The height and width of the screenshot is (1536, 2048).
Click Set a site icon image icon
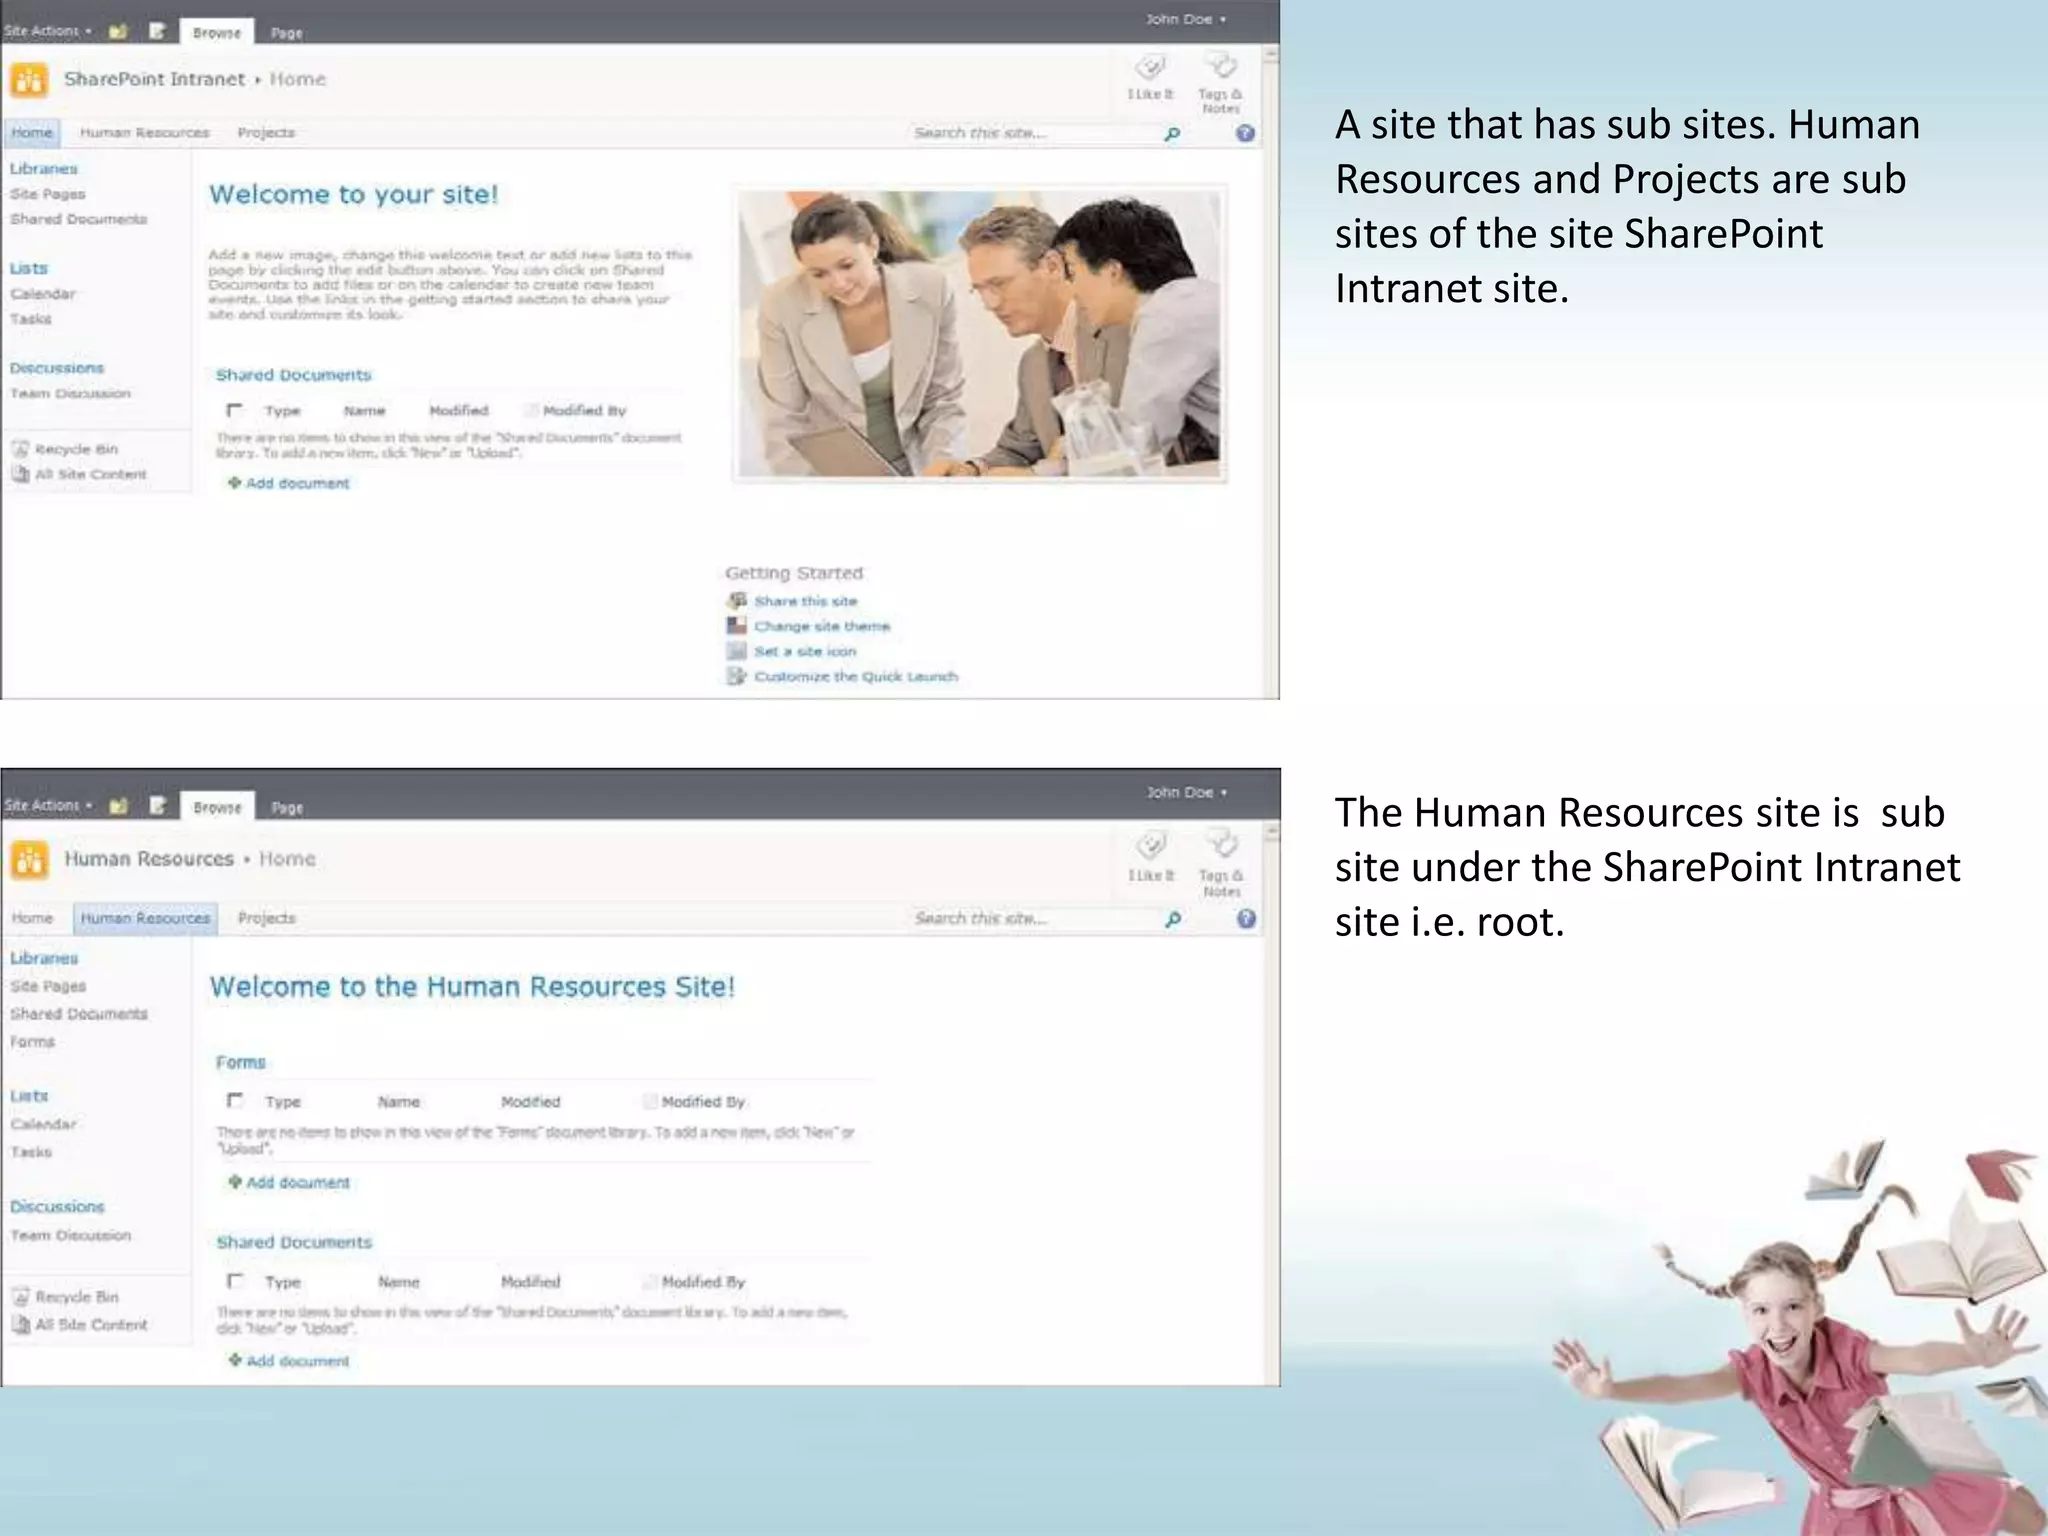737,651
